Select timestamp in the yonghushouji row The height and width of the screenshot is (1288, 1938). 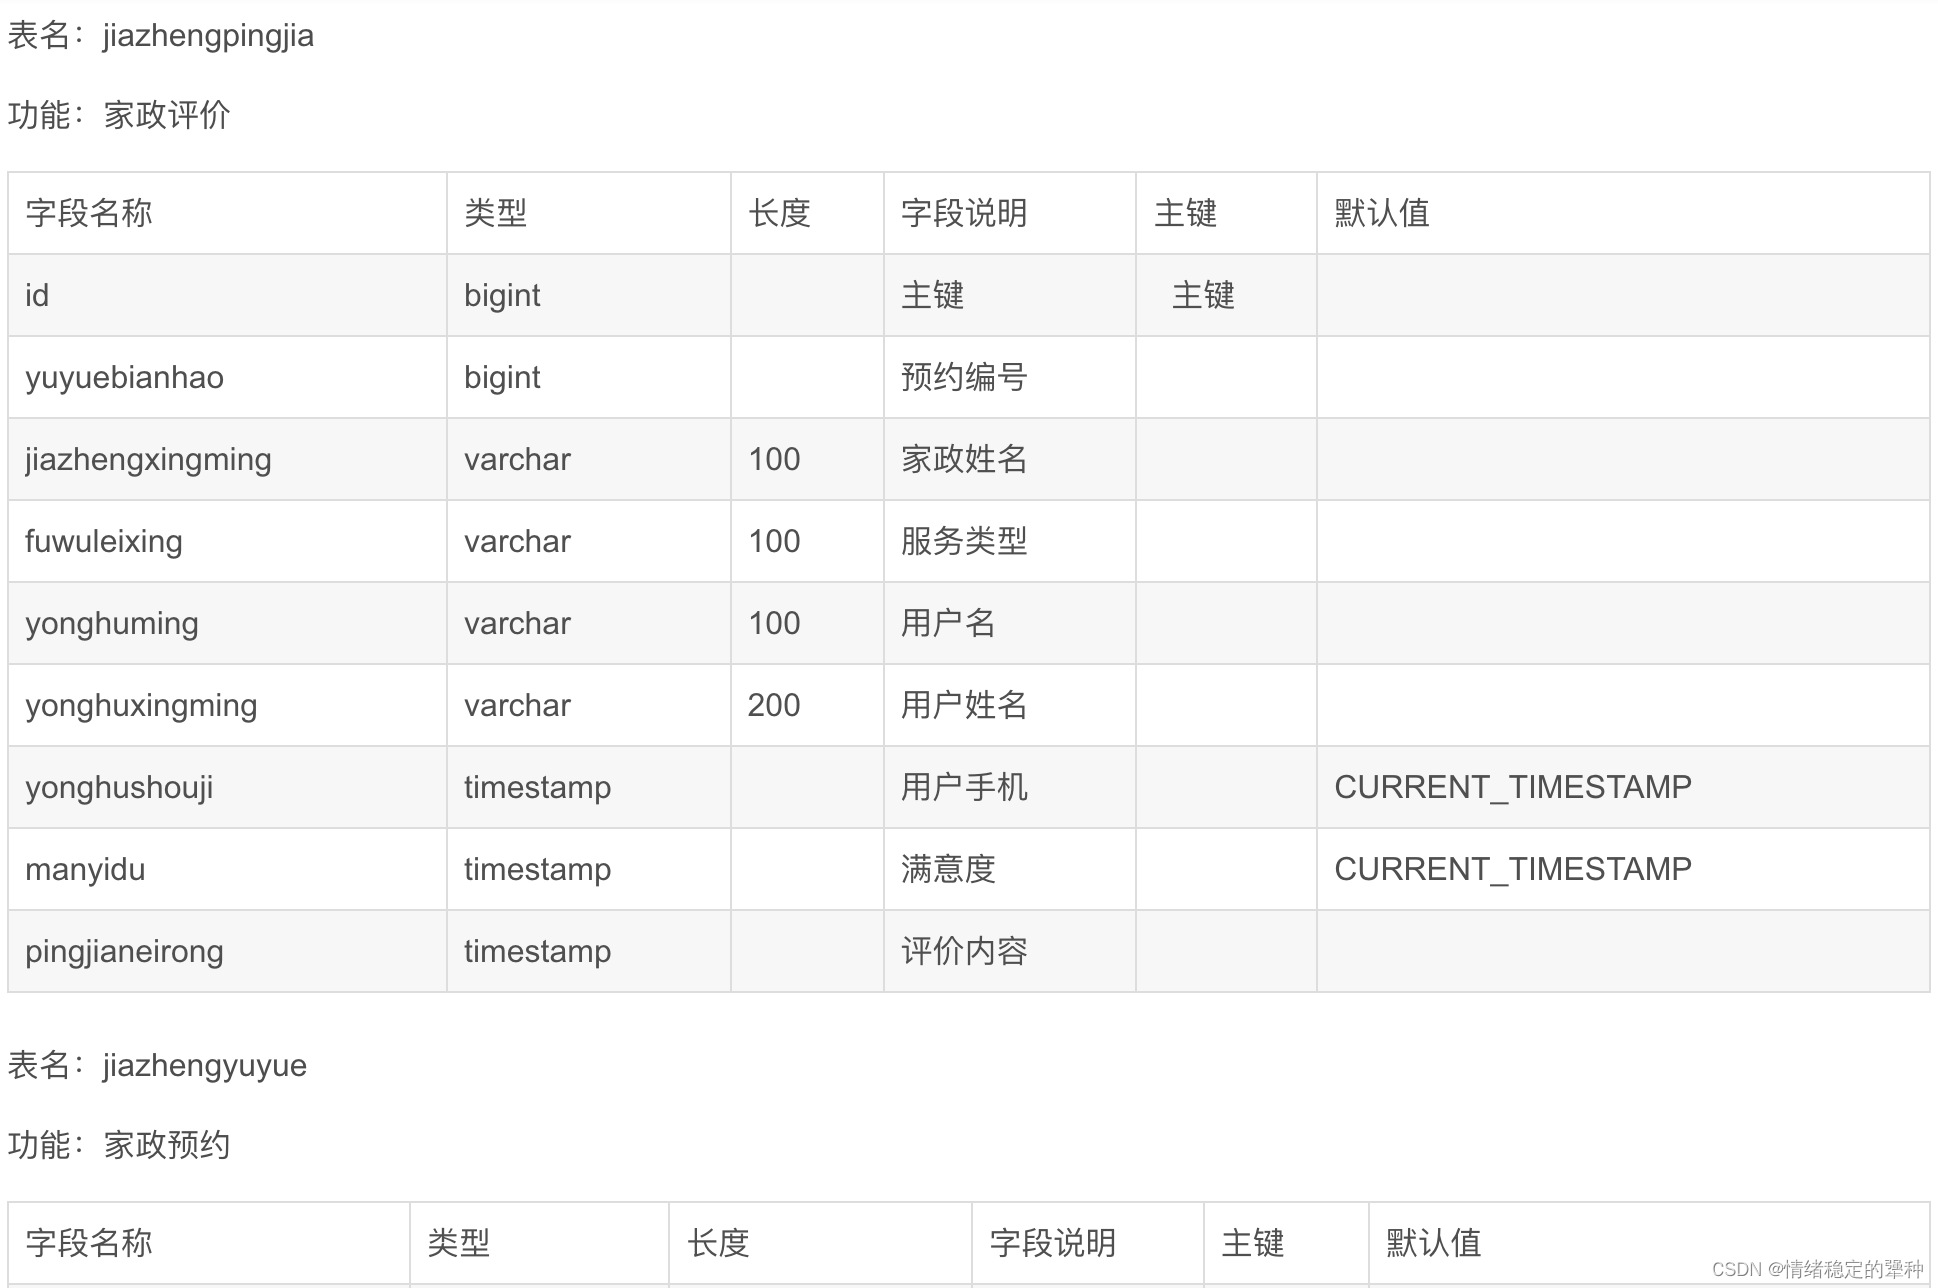(x=537, y=787)
